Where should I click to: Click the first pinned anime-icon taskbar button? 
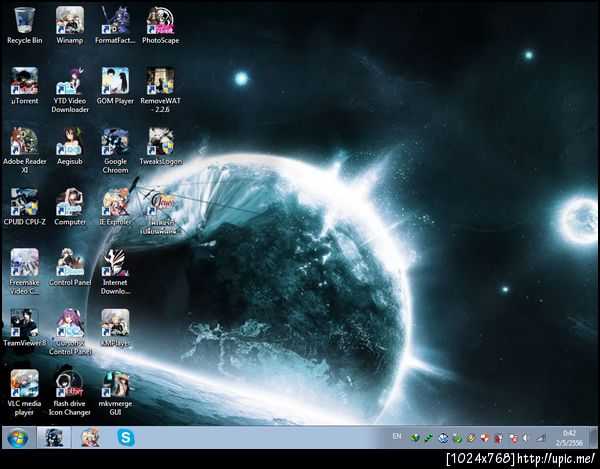pyautogui.click(x=54, y=437)
